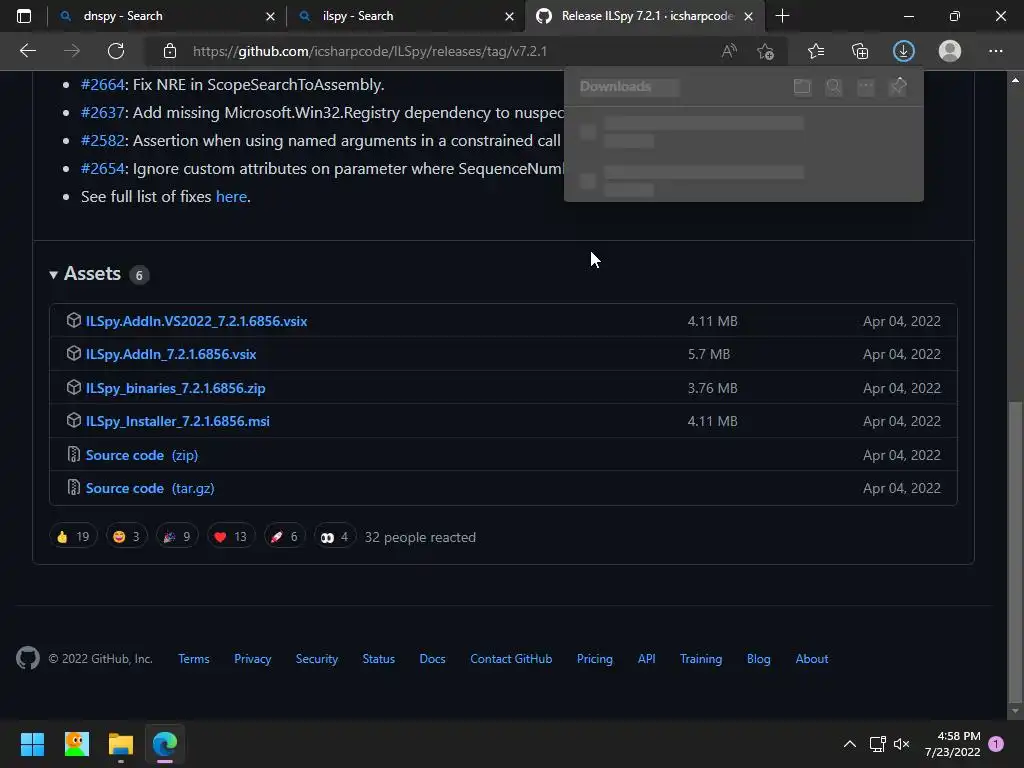Click the page vertical scrollbar thumb
The image size is (1024, 768).
(x=1015, y=551)
